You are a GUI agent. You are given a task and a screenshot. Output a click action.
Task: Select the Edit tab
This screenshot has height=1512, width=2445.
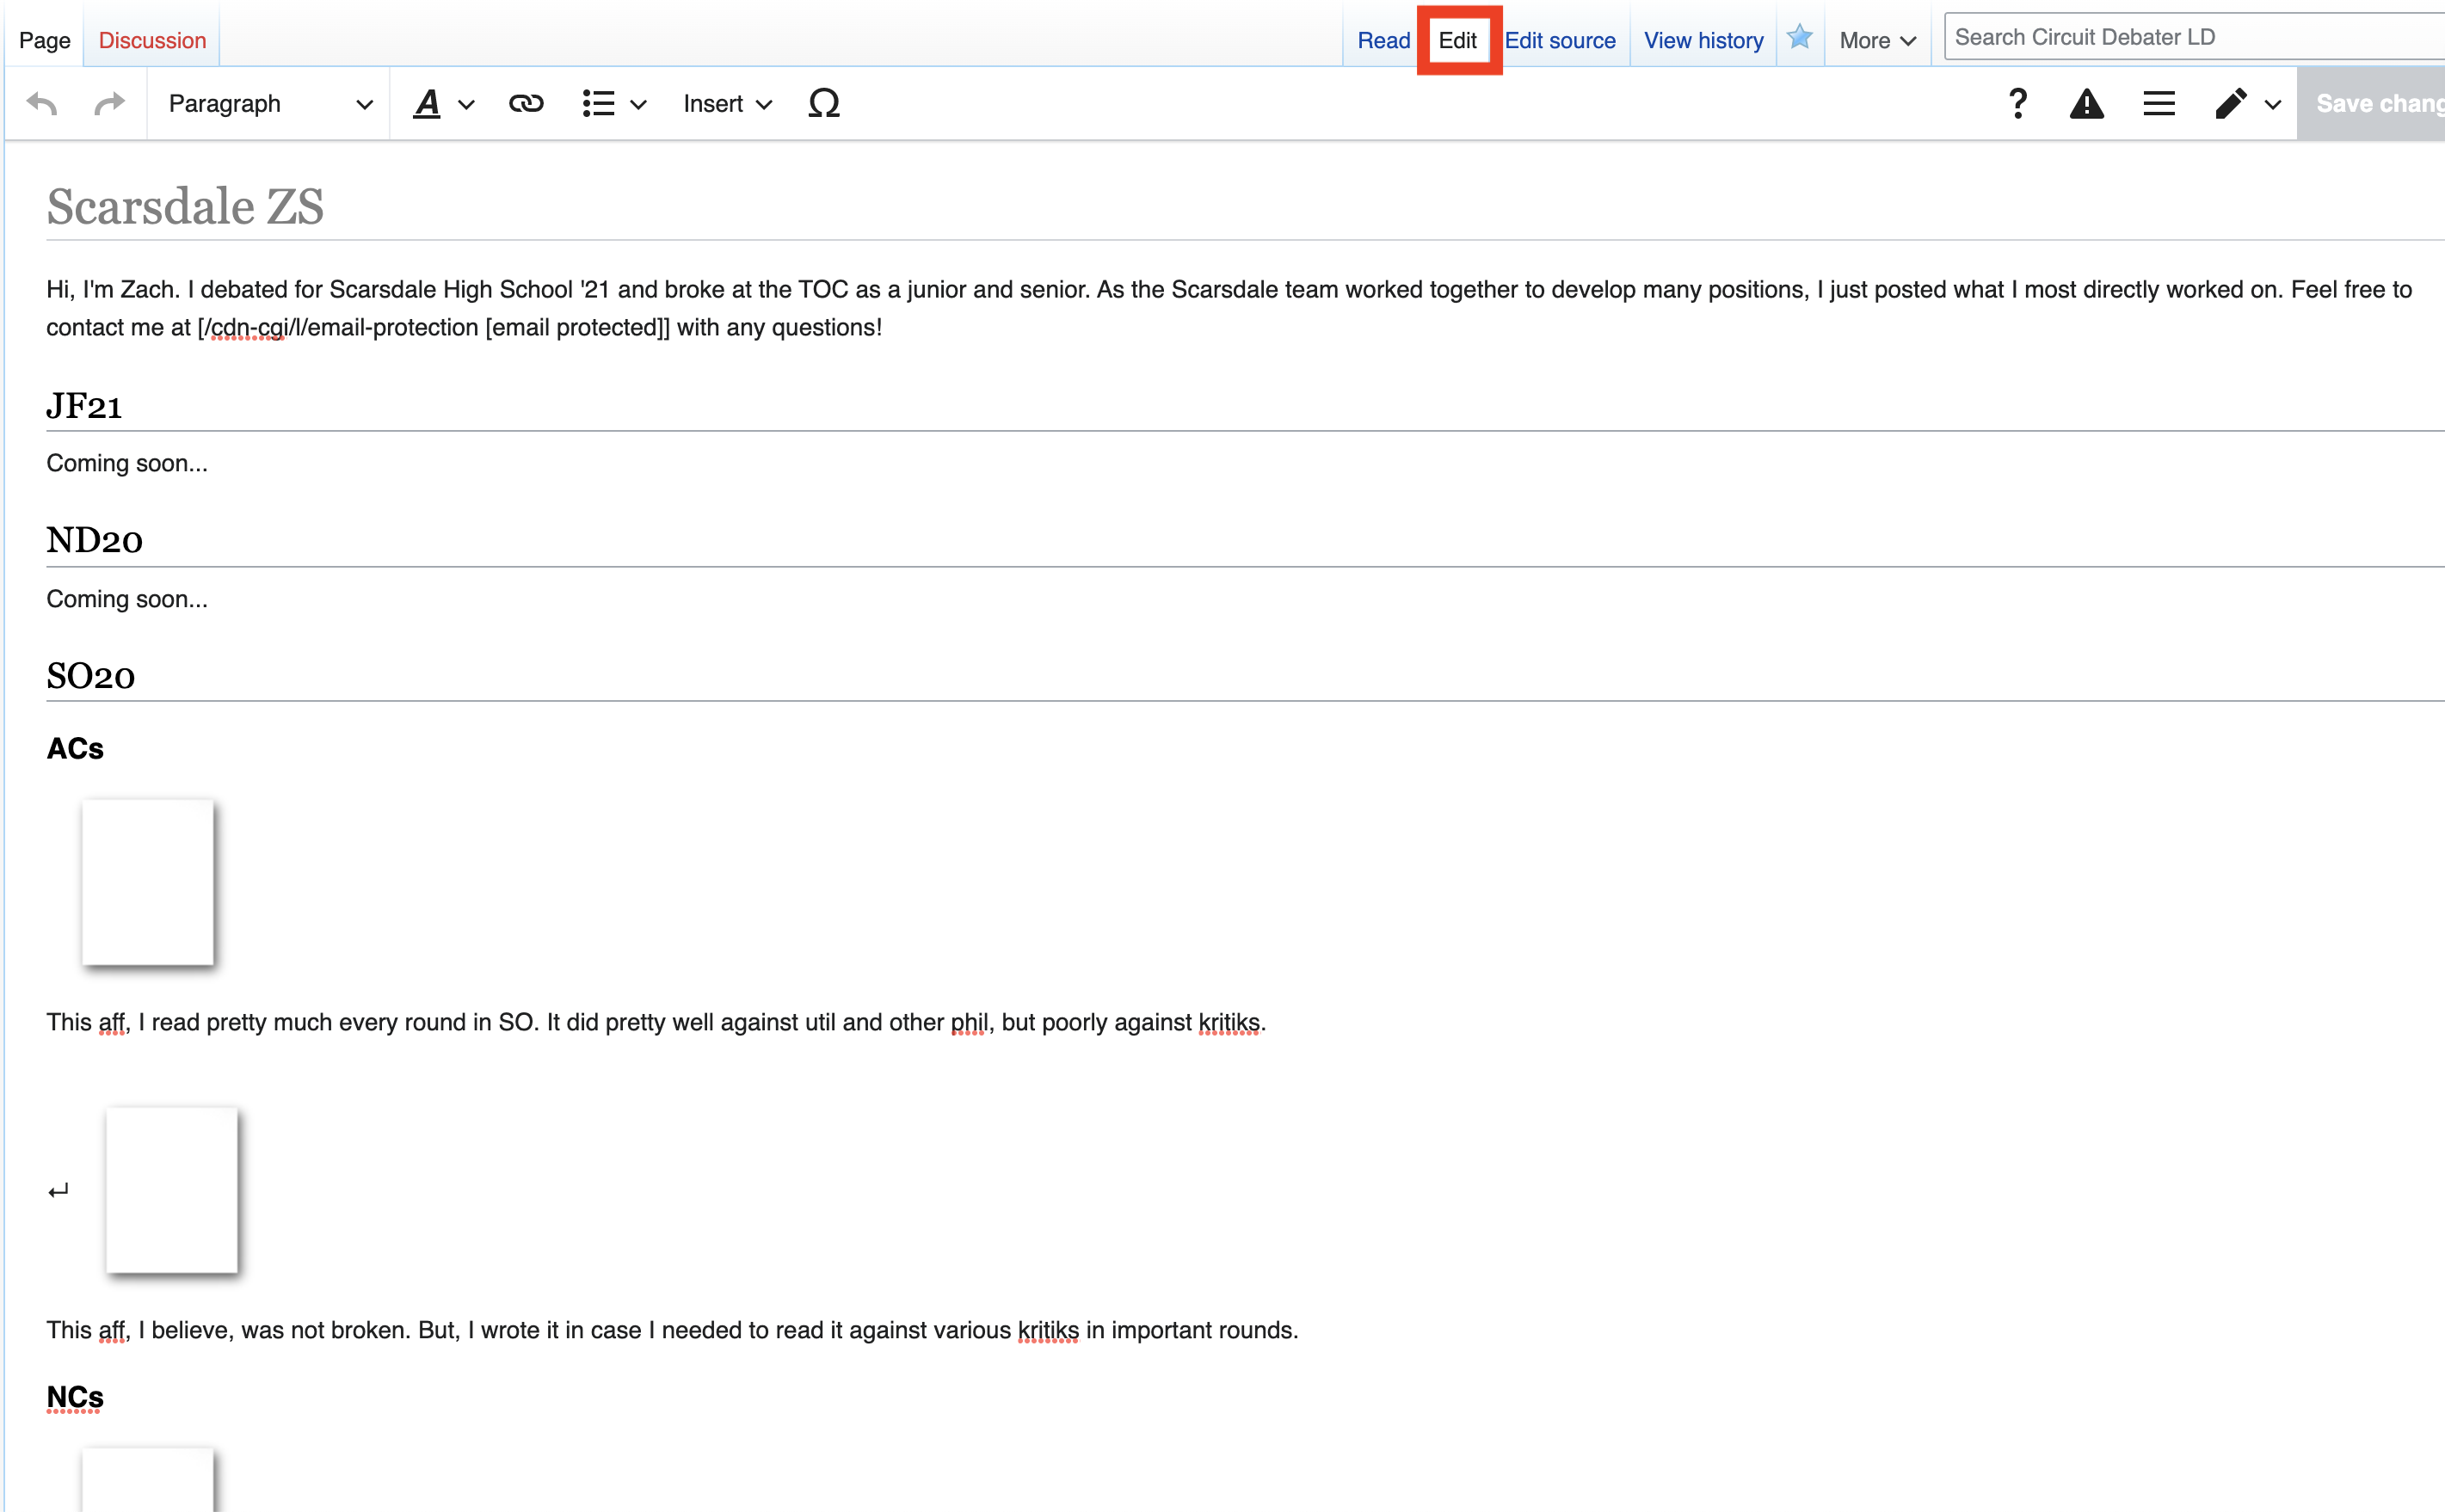pos(1457,40)
